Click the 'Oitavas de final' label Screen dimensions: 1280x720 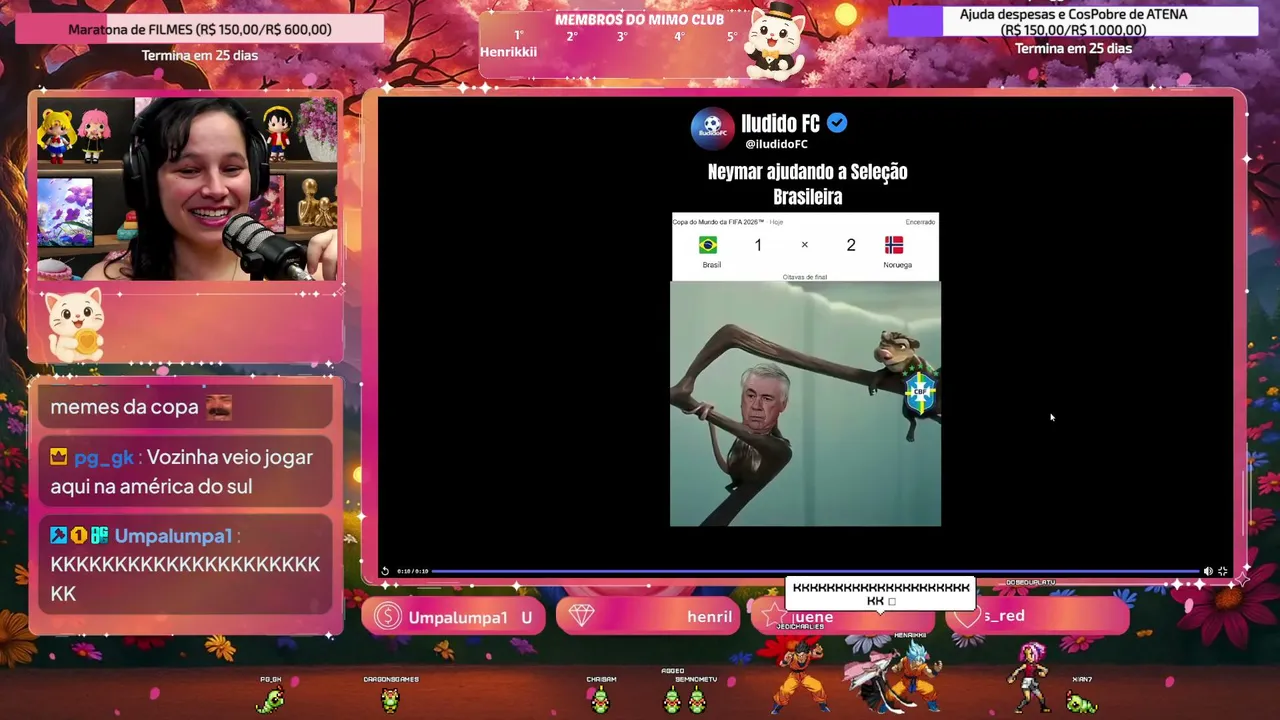coord(805,277)
